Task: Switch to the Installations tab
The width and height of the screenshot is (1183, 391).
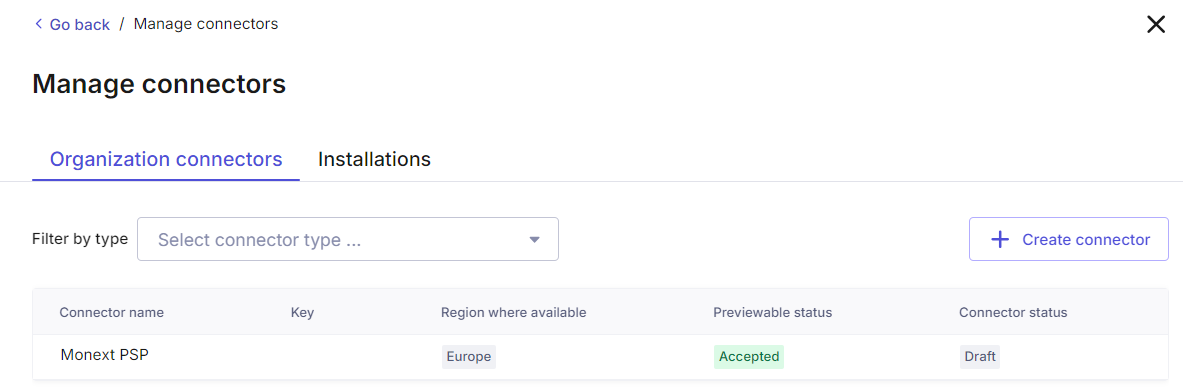Action: (x=374, y=159)
